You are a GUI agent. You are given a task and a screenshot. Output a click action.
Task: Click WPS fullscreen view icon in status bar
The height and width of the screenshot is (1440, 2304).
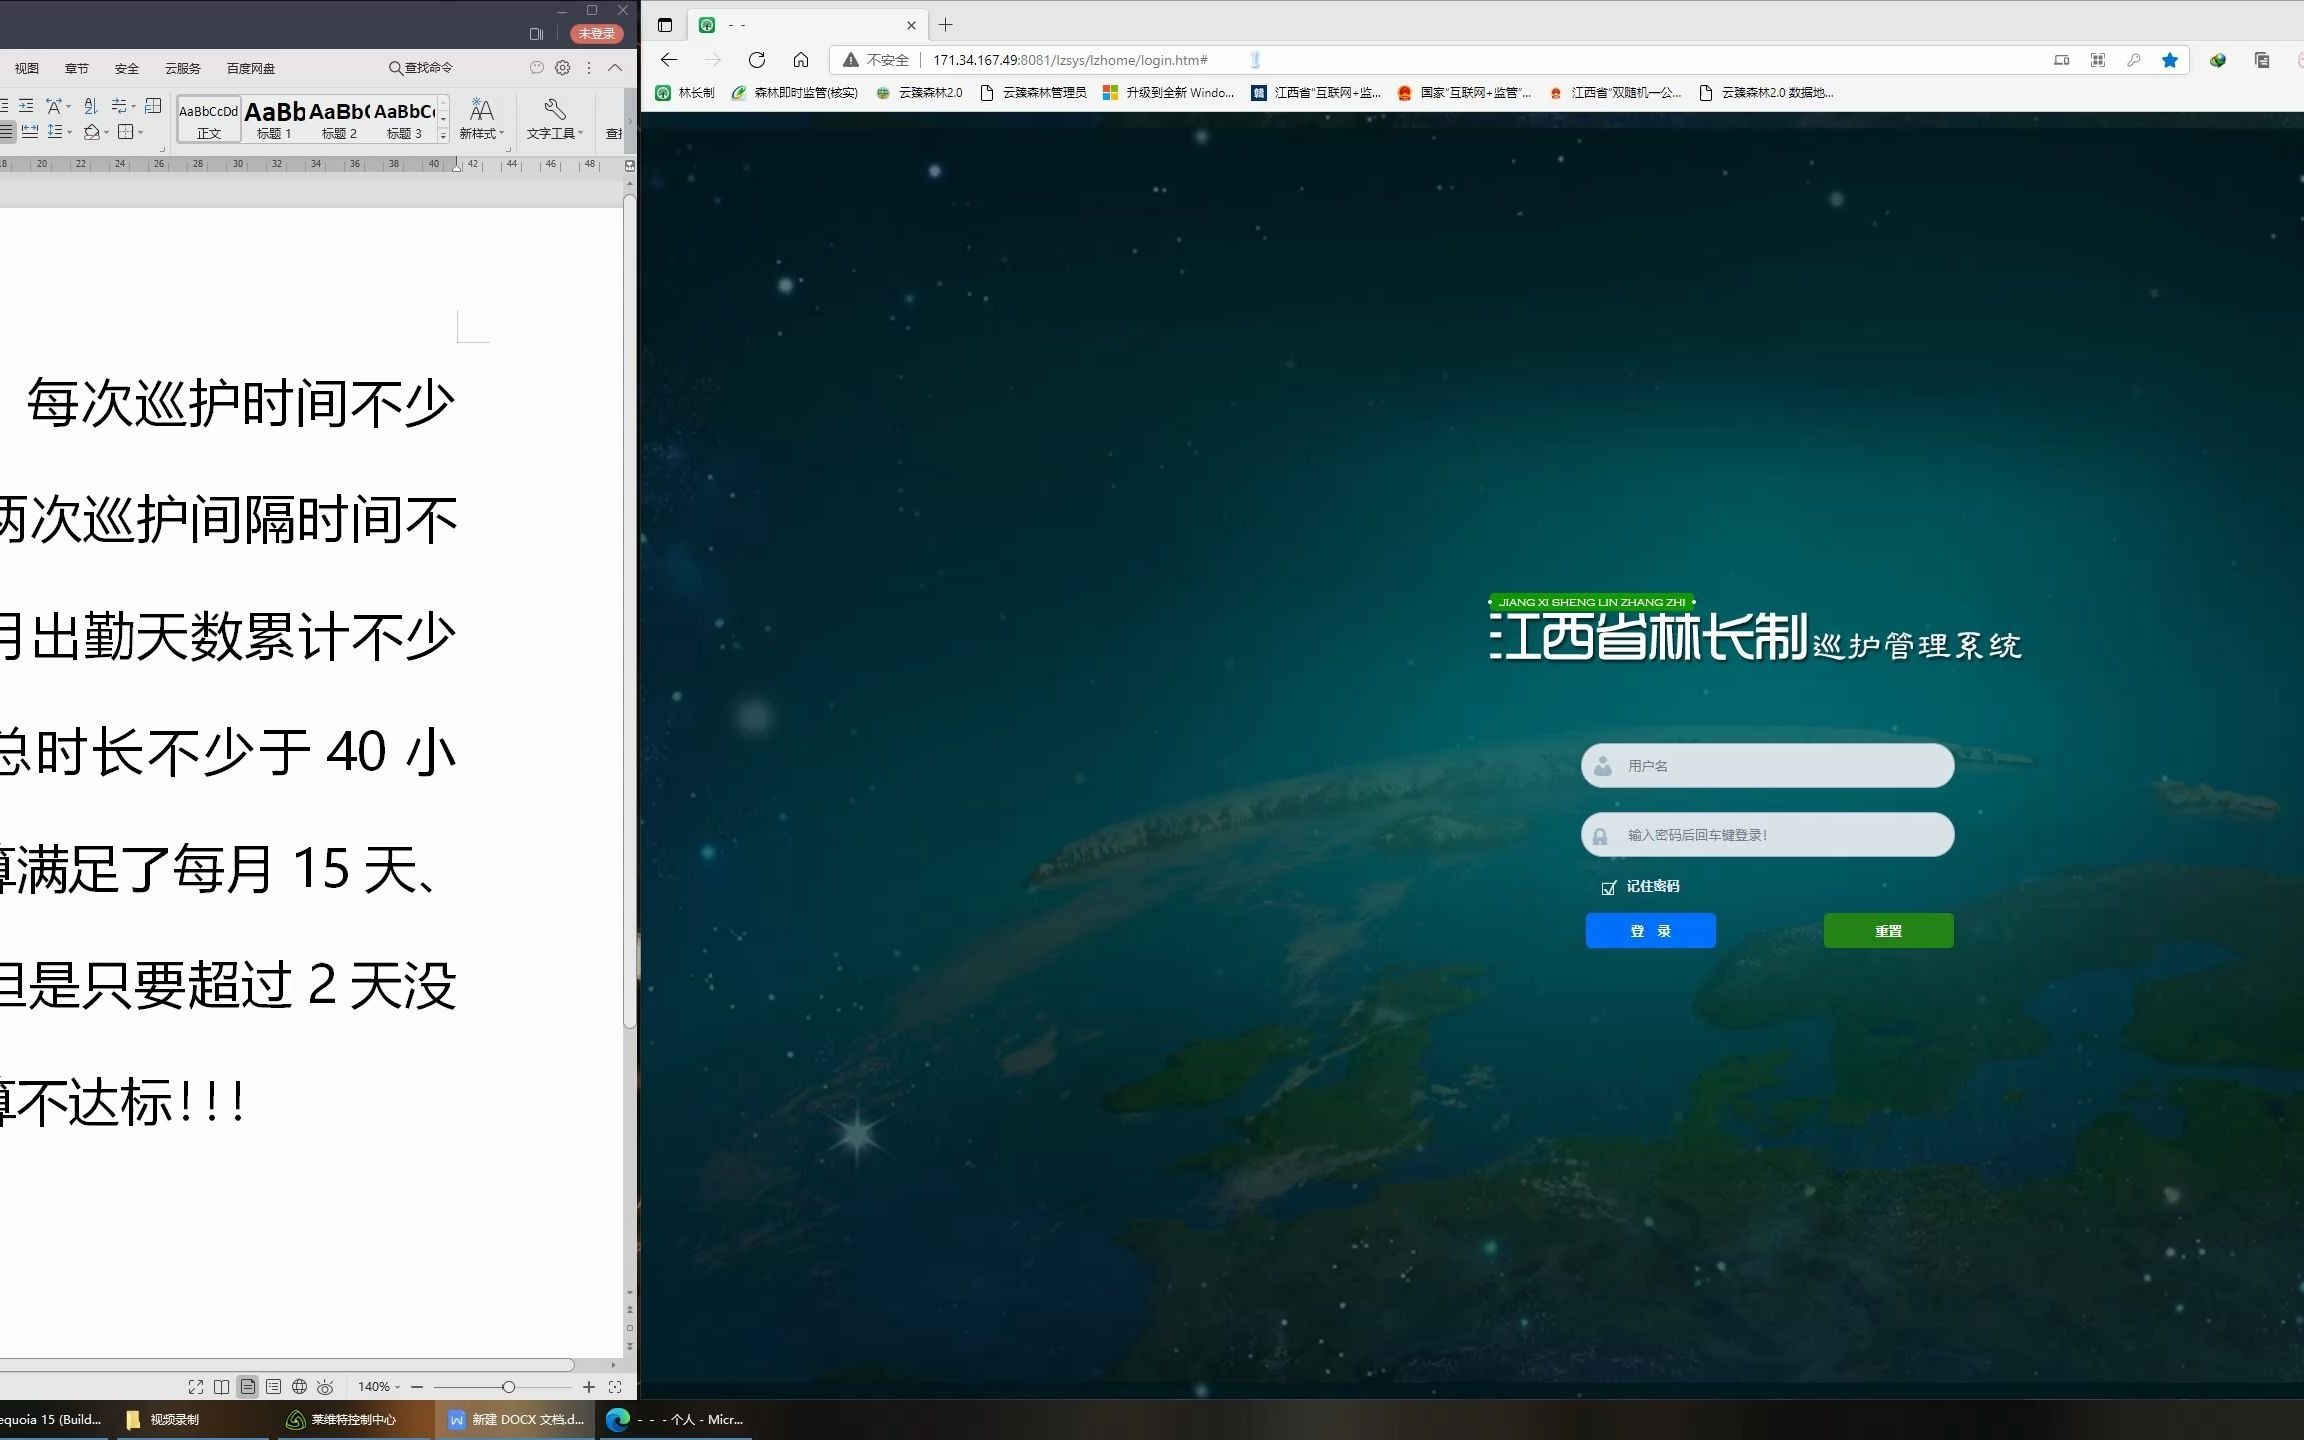[196, 1387]
